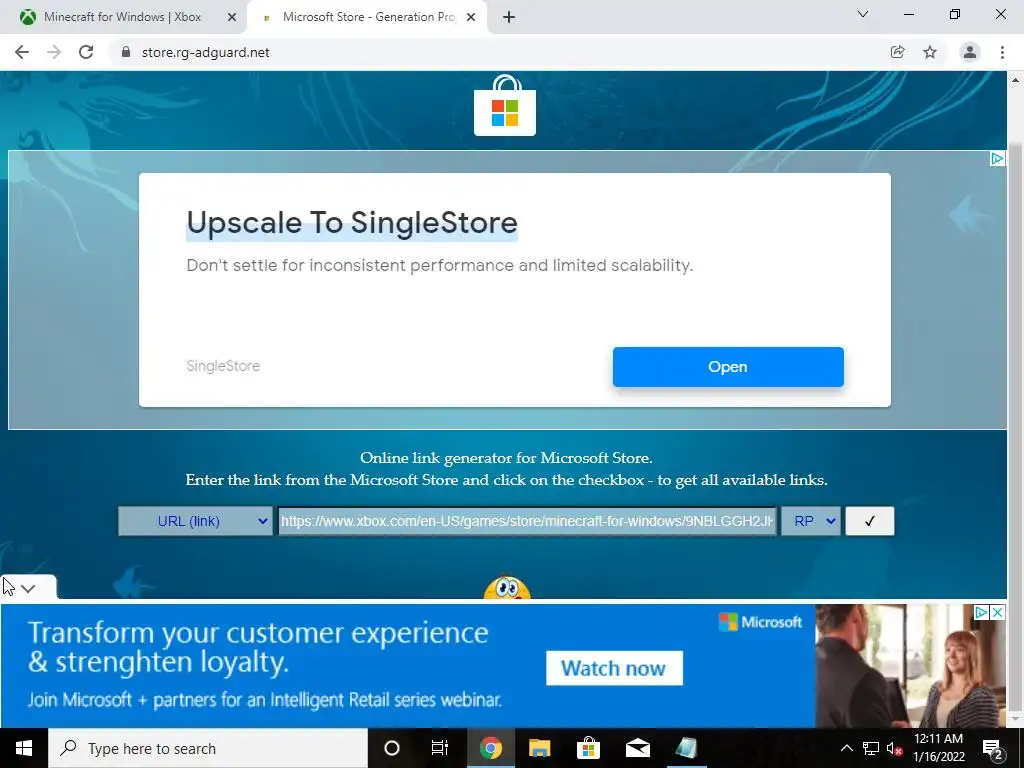
Task: Click the notepad-like app on taskbar
Action: [686, 748]
